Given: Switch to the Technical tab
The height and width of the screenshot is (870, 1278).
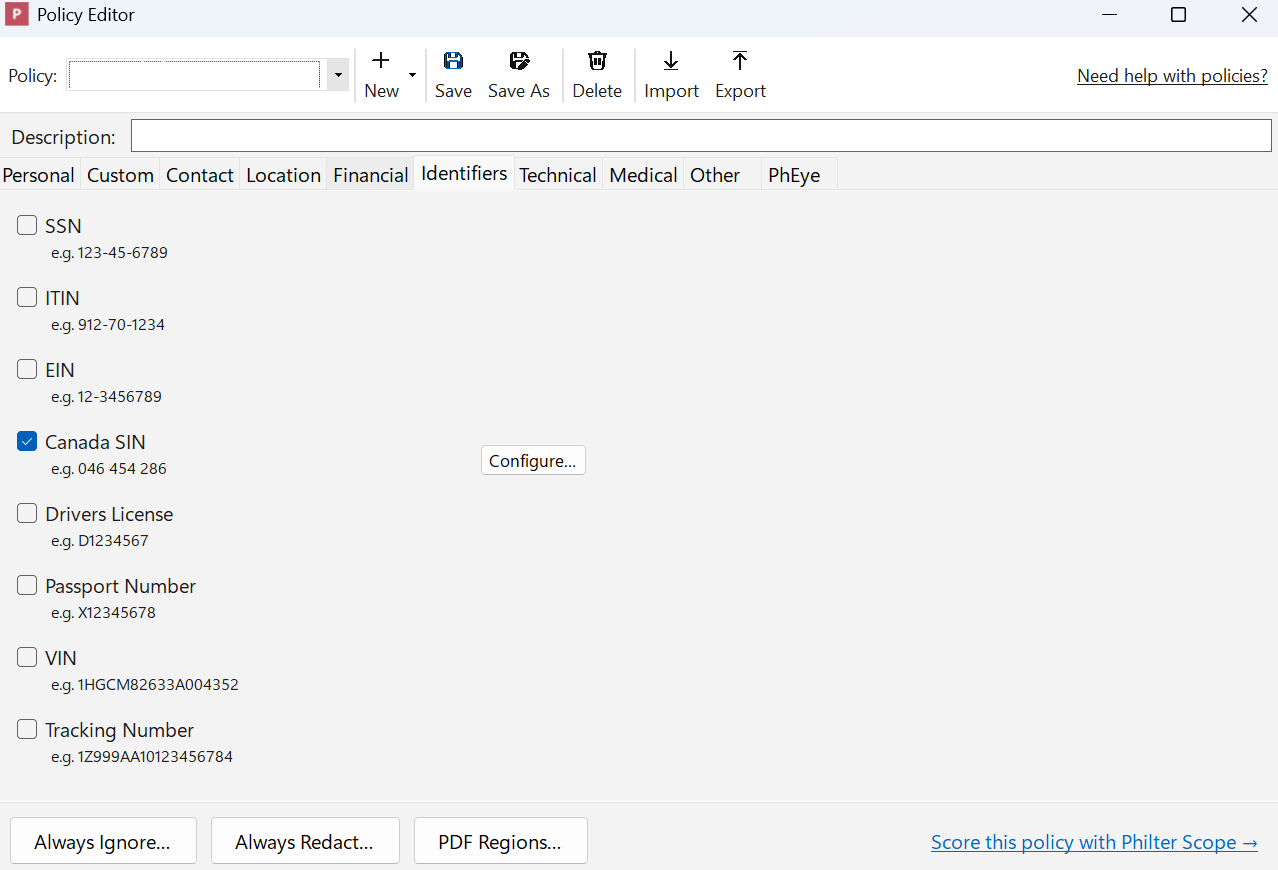Looking at the screenshot, I should click(x=558, y=175).
